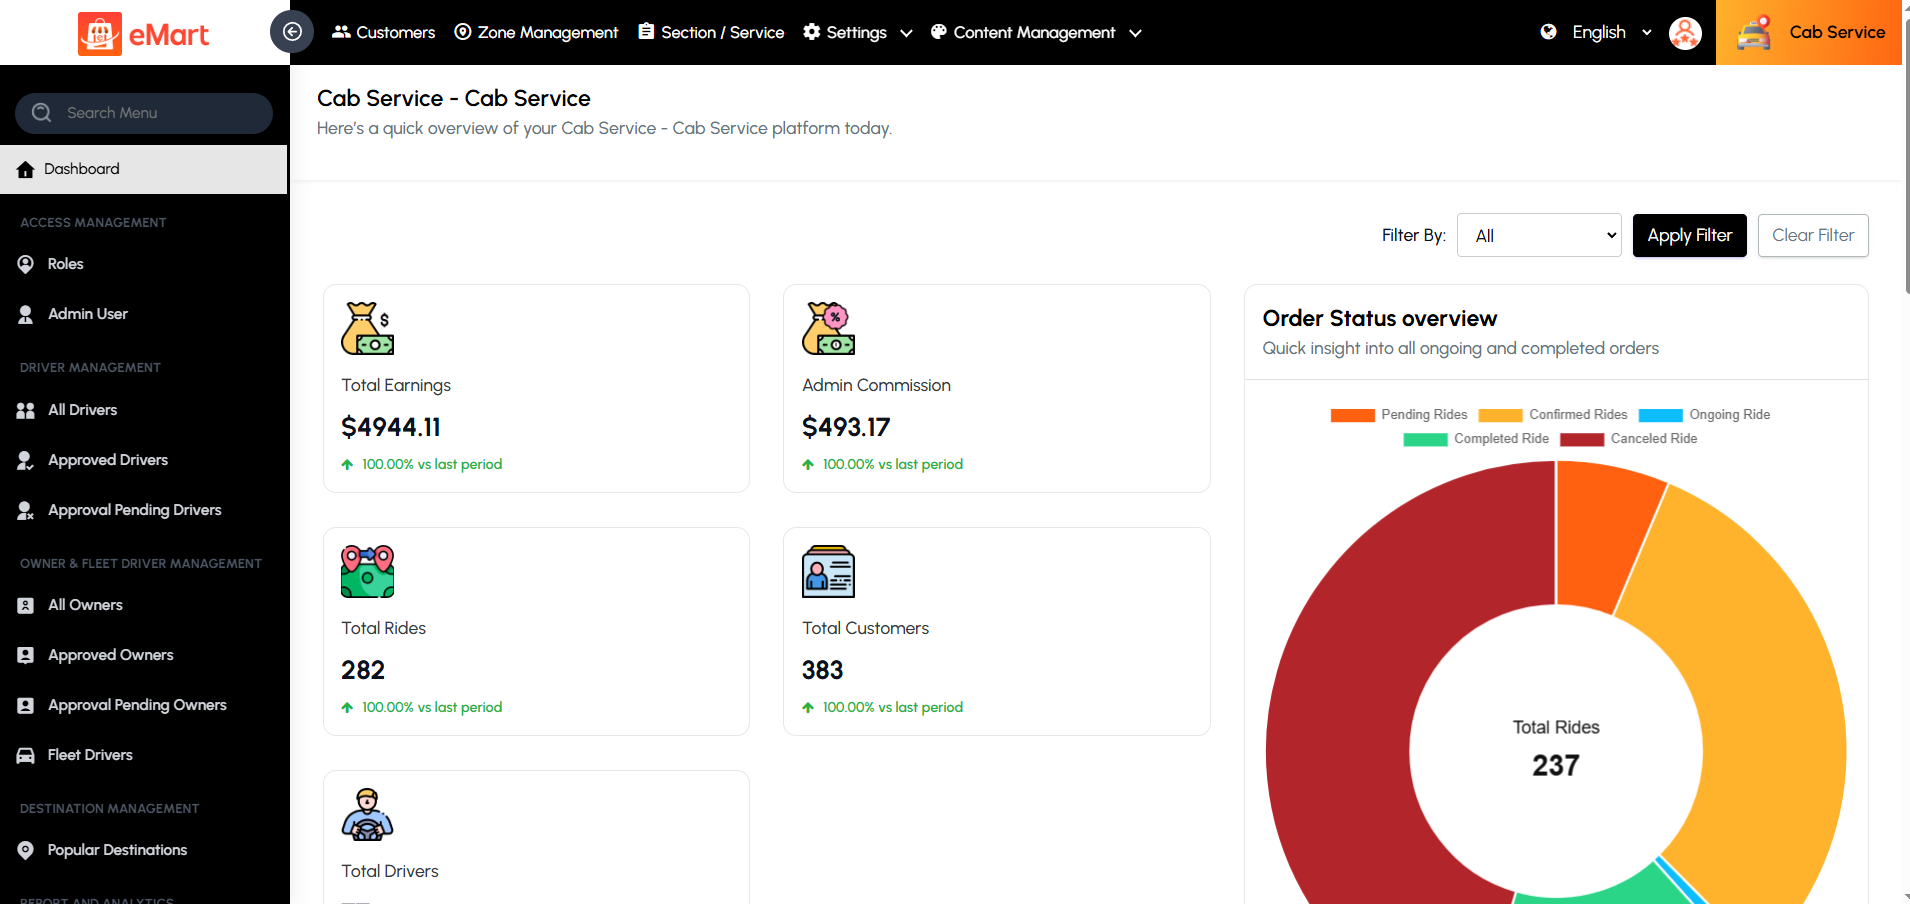The height and width of the screenshot is (904, 1910).
Task: Select Approved Drivers in the sidebar
Action: click(x=108, y=460)
